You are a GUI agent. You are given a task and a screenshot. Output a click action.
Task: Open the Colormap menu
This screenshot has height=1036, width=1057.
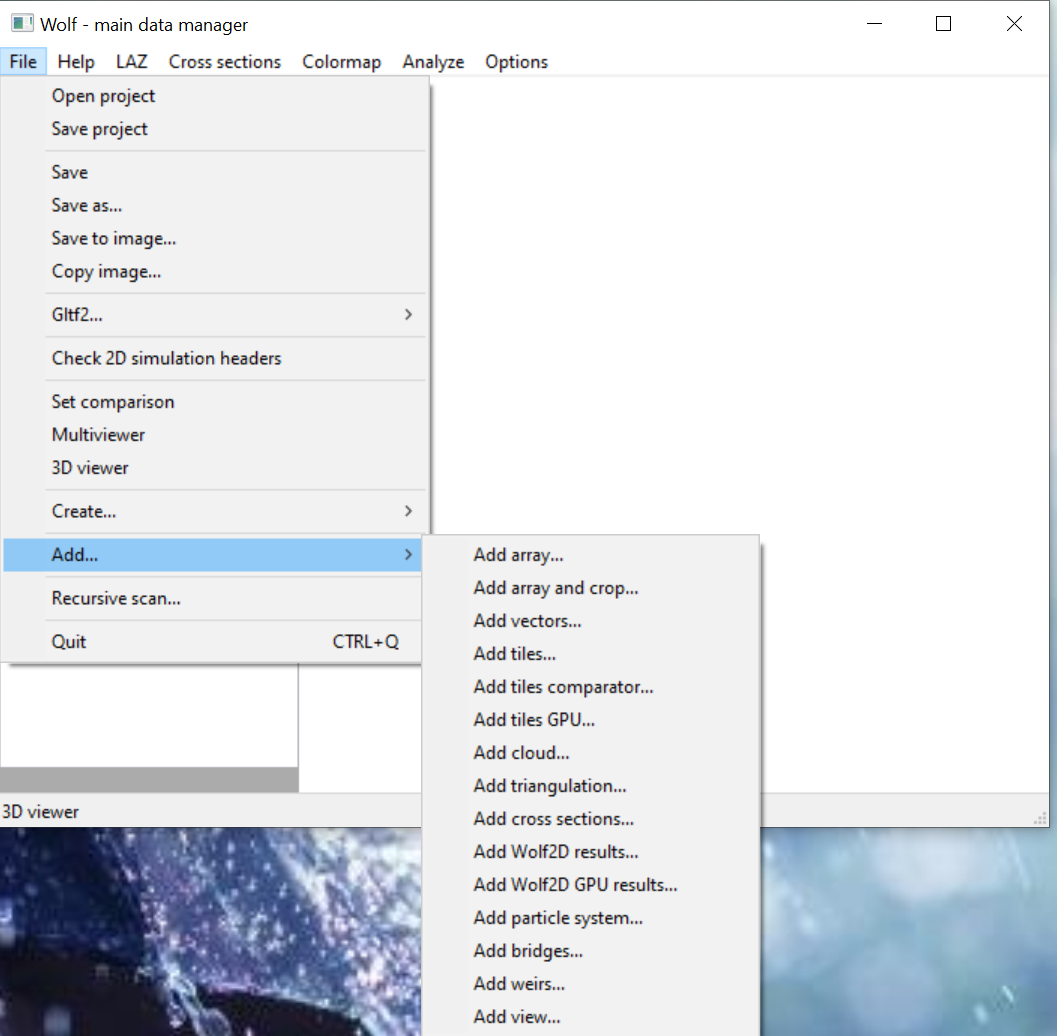(341, 62)
